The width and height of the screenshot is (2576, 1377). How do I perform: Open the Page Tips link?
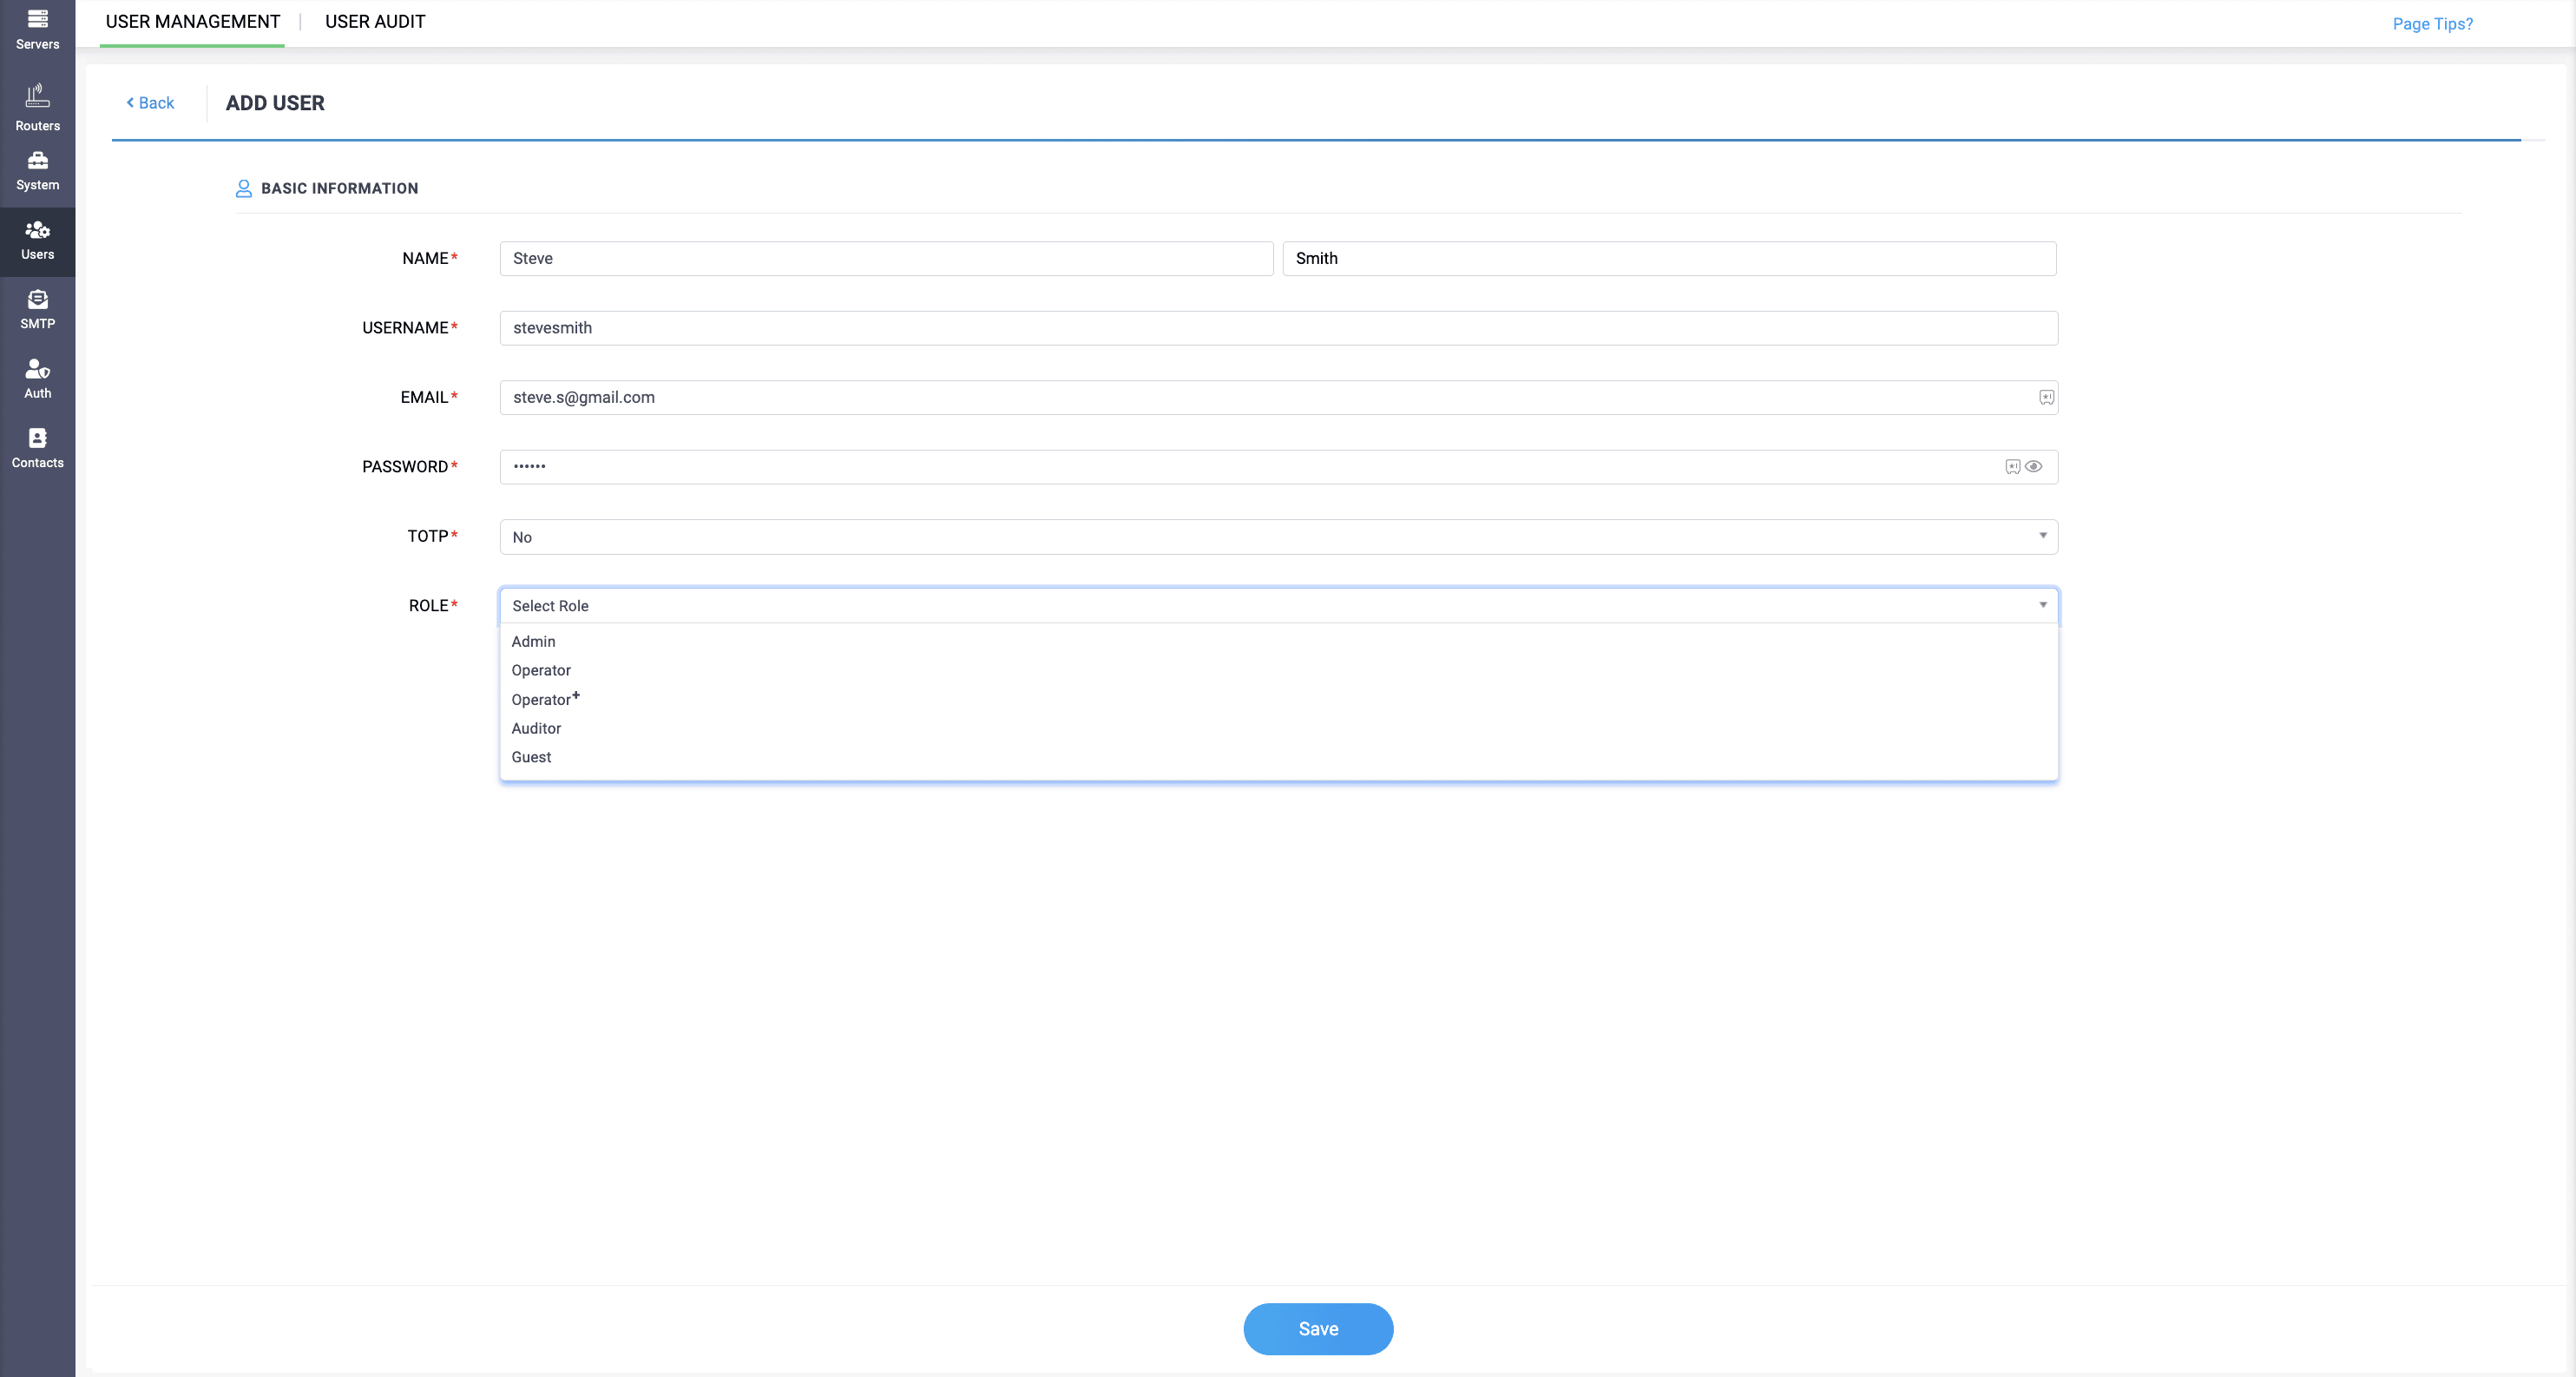click(x=2432, y=24)
